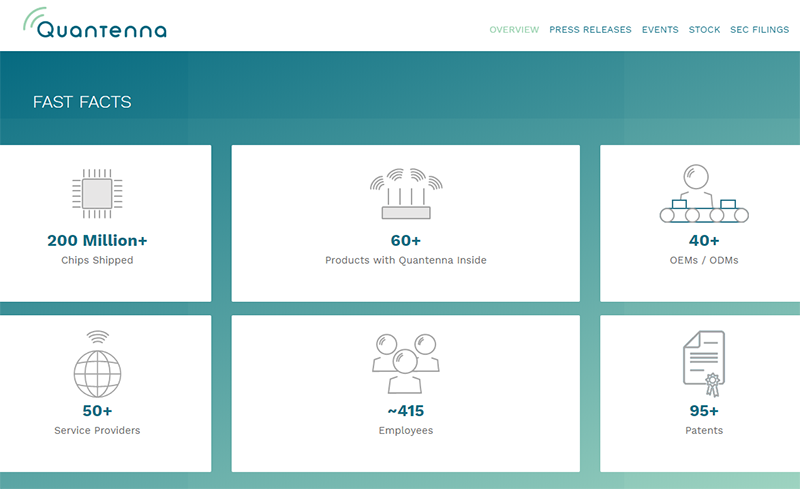
Task: Click the "Chips Shipped" label
Action: (x=97, y=260)
